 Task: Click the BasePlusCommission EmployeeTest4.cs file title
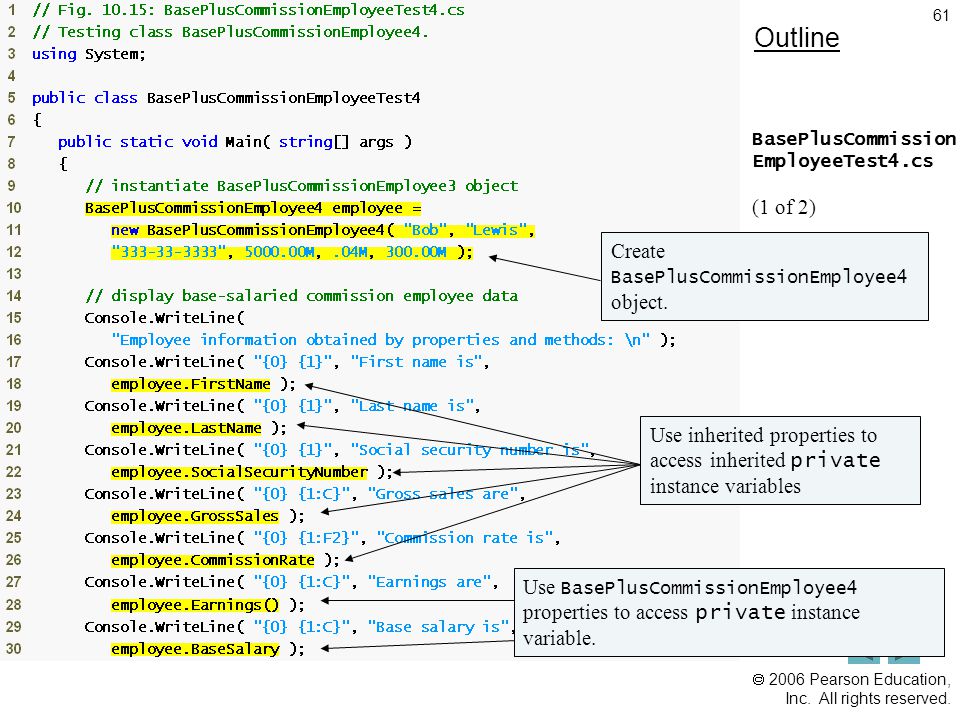click(x=853, y=150)
